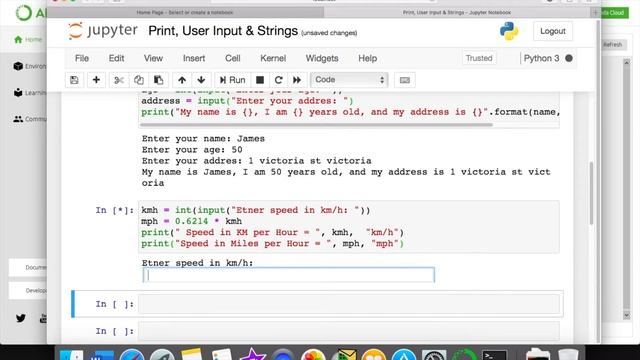Restart the kernel icon
Screen dimensions: 640x360
(x=278, y=80)
